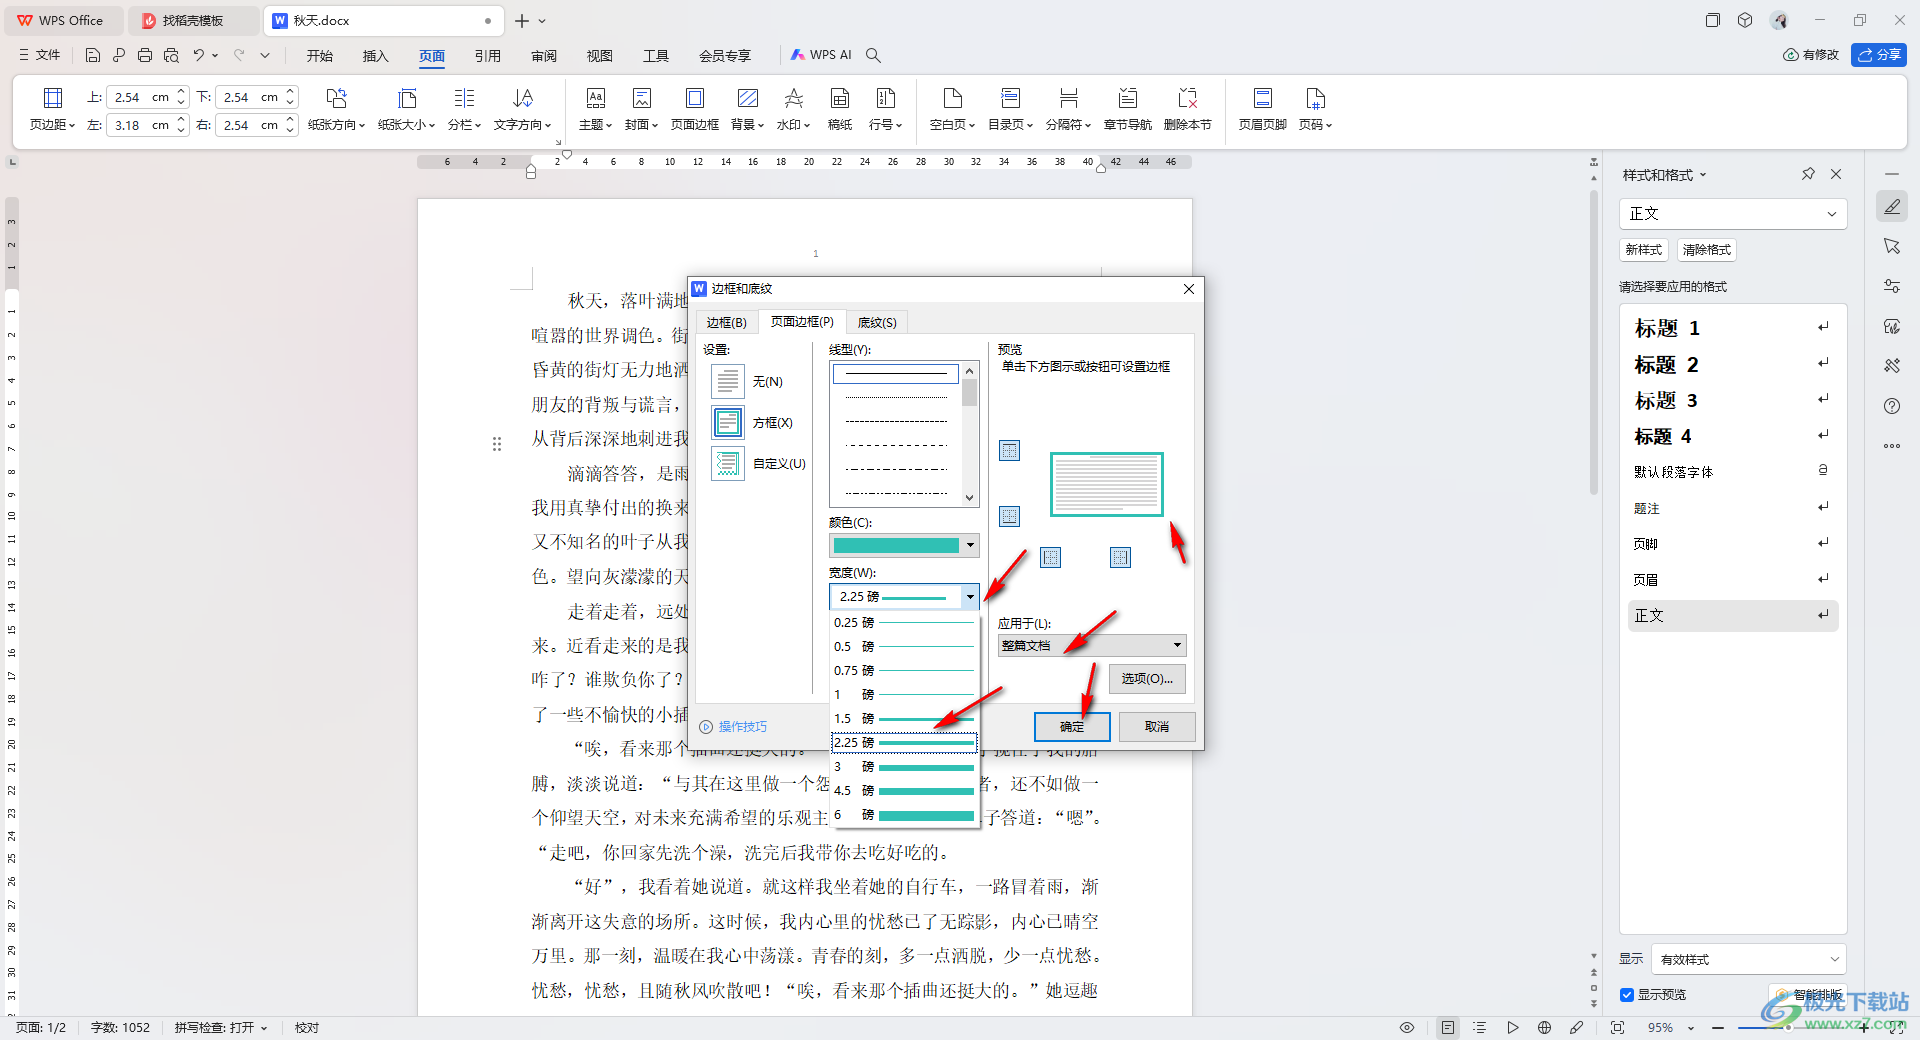Viewport: 1920px width, 1040px height.
Task: Open the 行号 line numbers tool
Action: point(885,109)
